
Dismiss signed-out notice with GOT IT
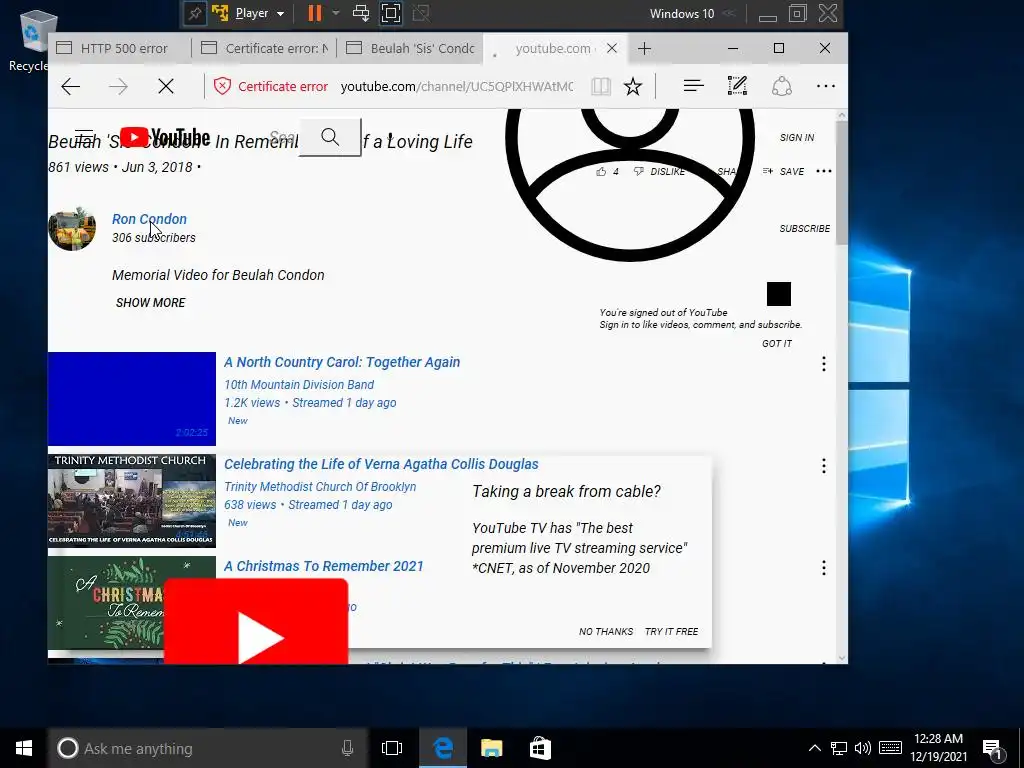[x=776, y=344]
